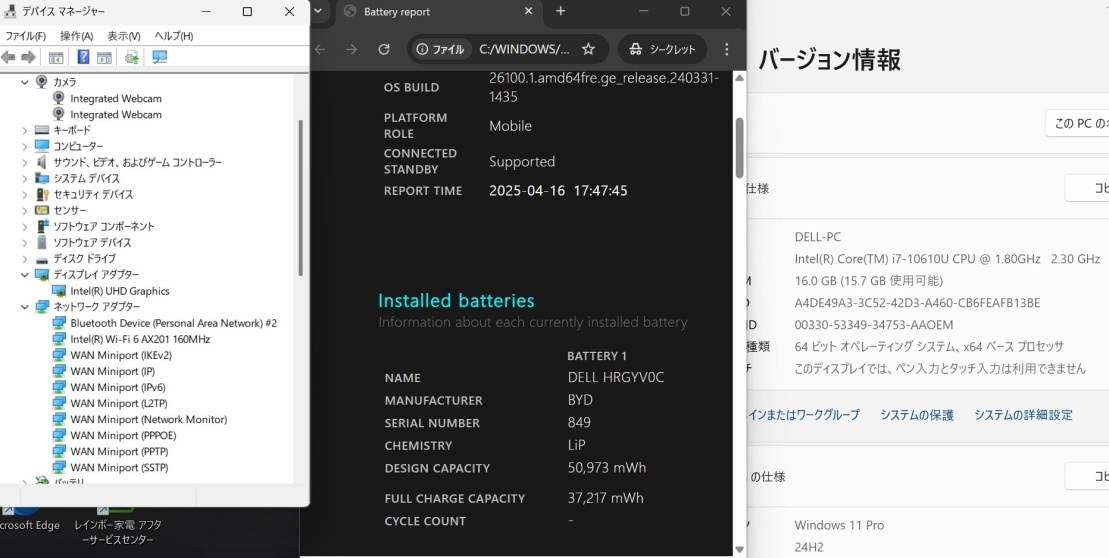Reload the Battery report page
Image resolution: width=1109 pixels, height=558 pixels.
[384, 49]
